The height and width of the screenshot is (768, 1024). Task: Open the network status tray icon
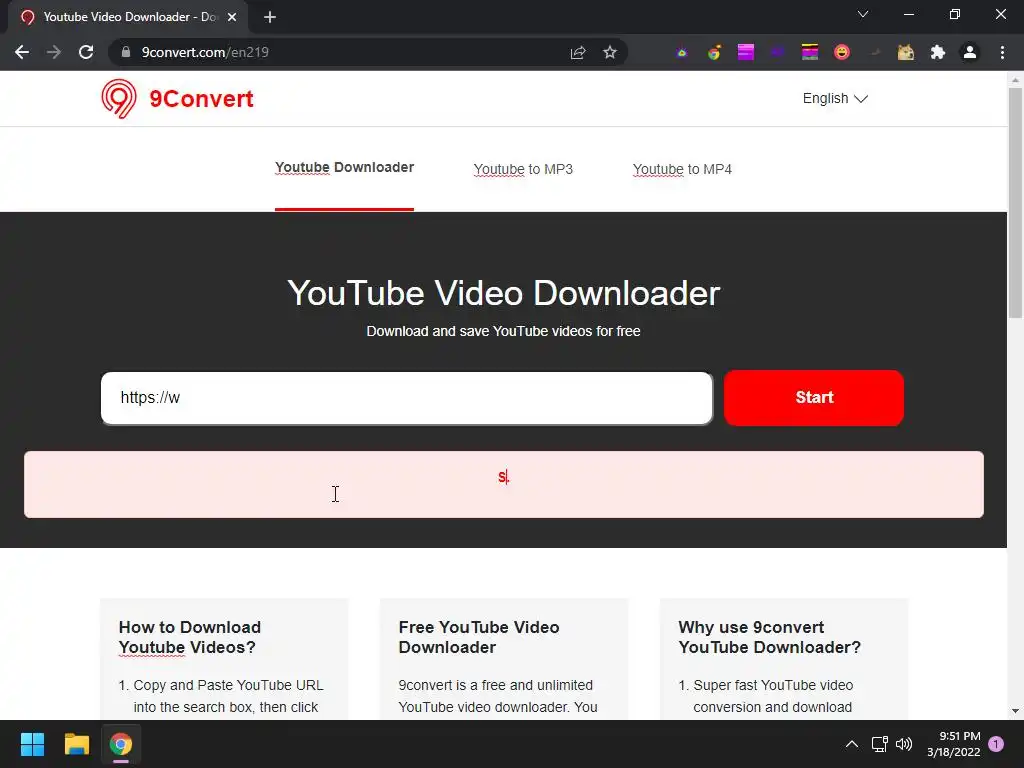[x=880, y=744]
